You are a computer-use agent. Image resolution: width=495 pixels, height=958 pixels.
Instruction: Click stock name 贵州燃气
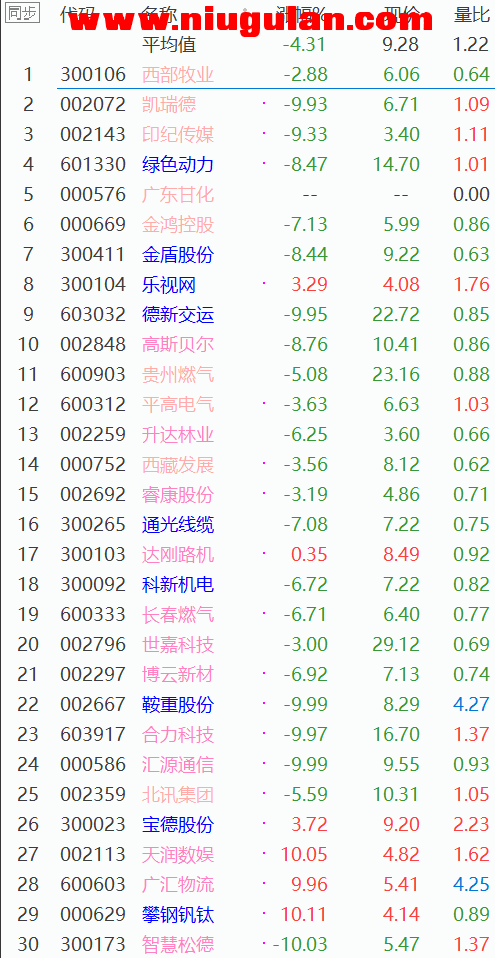click(178, 374)
